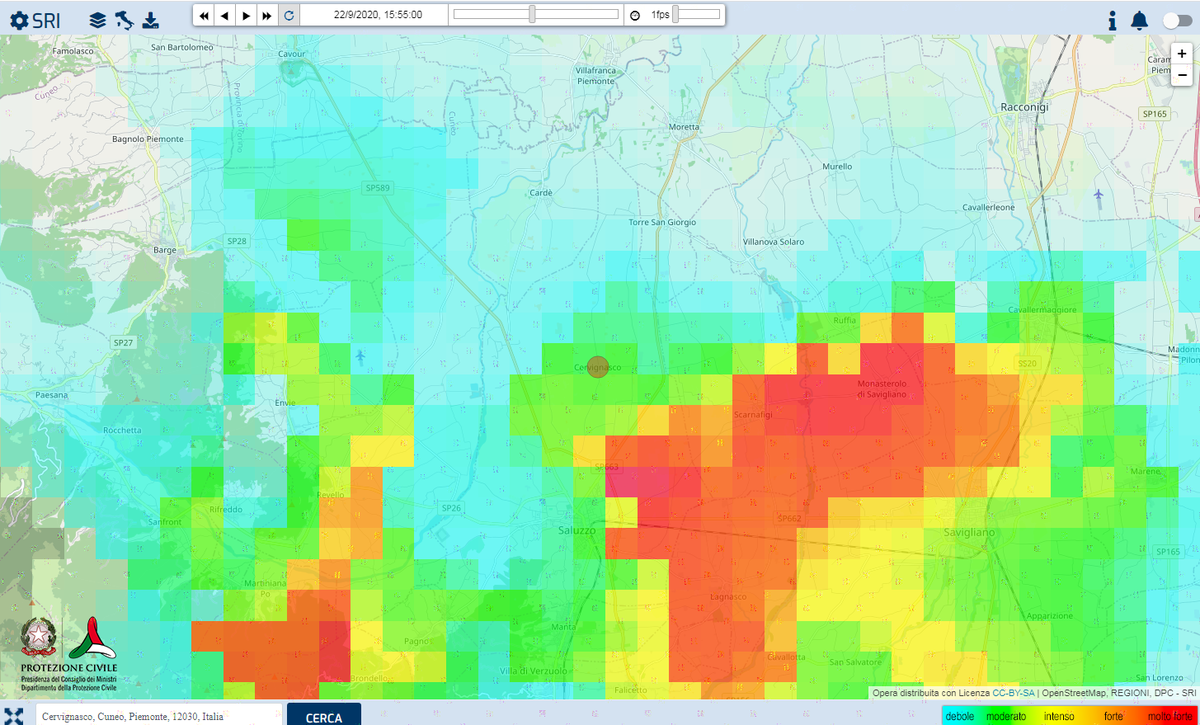Step back one frame
The image size is (1200, 725).
225,16
